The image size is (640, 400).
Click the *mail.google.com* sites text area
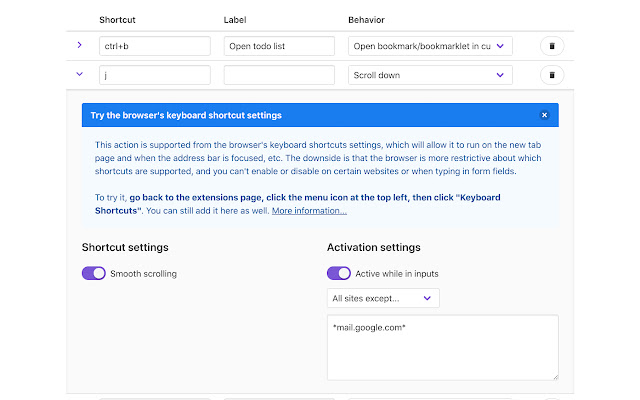point(442,347)
